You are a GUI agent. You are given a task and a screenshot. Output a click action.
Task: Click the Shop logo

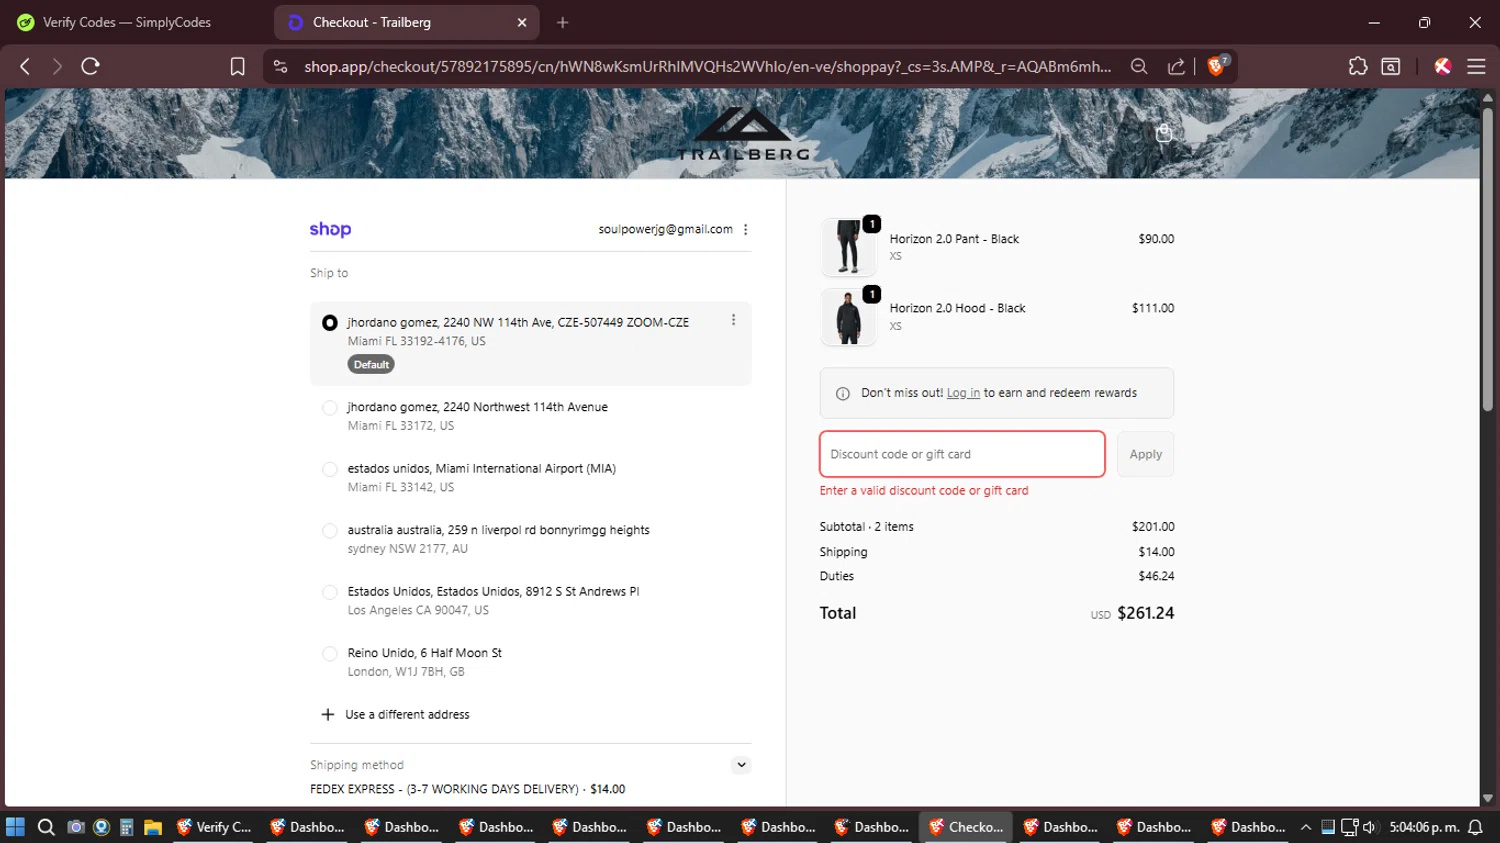tap(330, 229)
